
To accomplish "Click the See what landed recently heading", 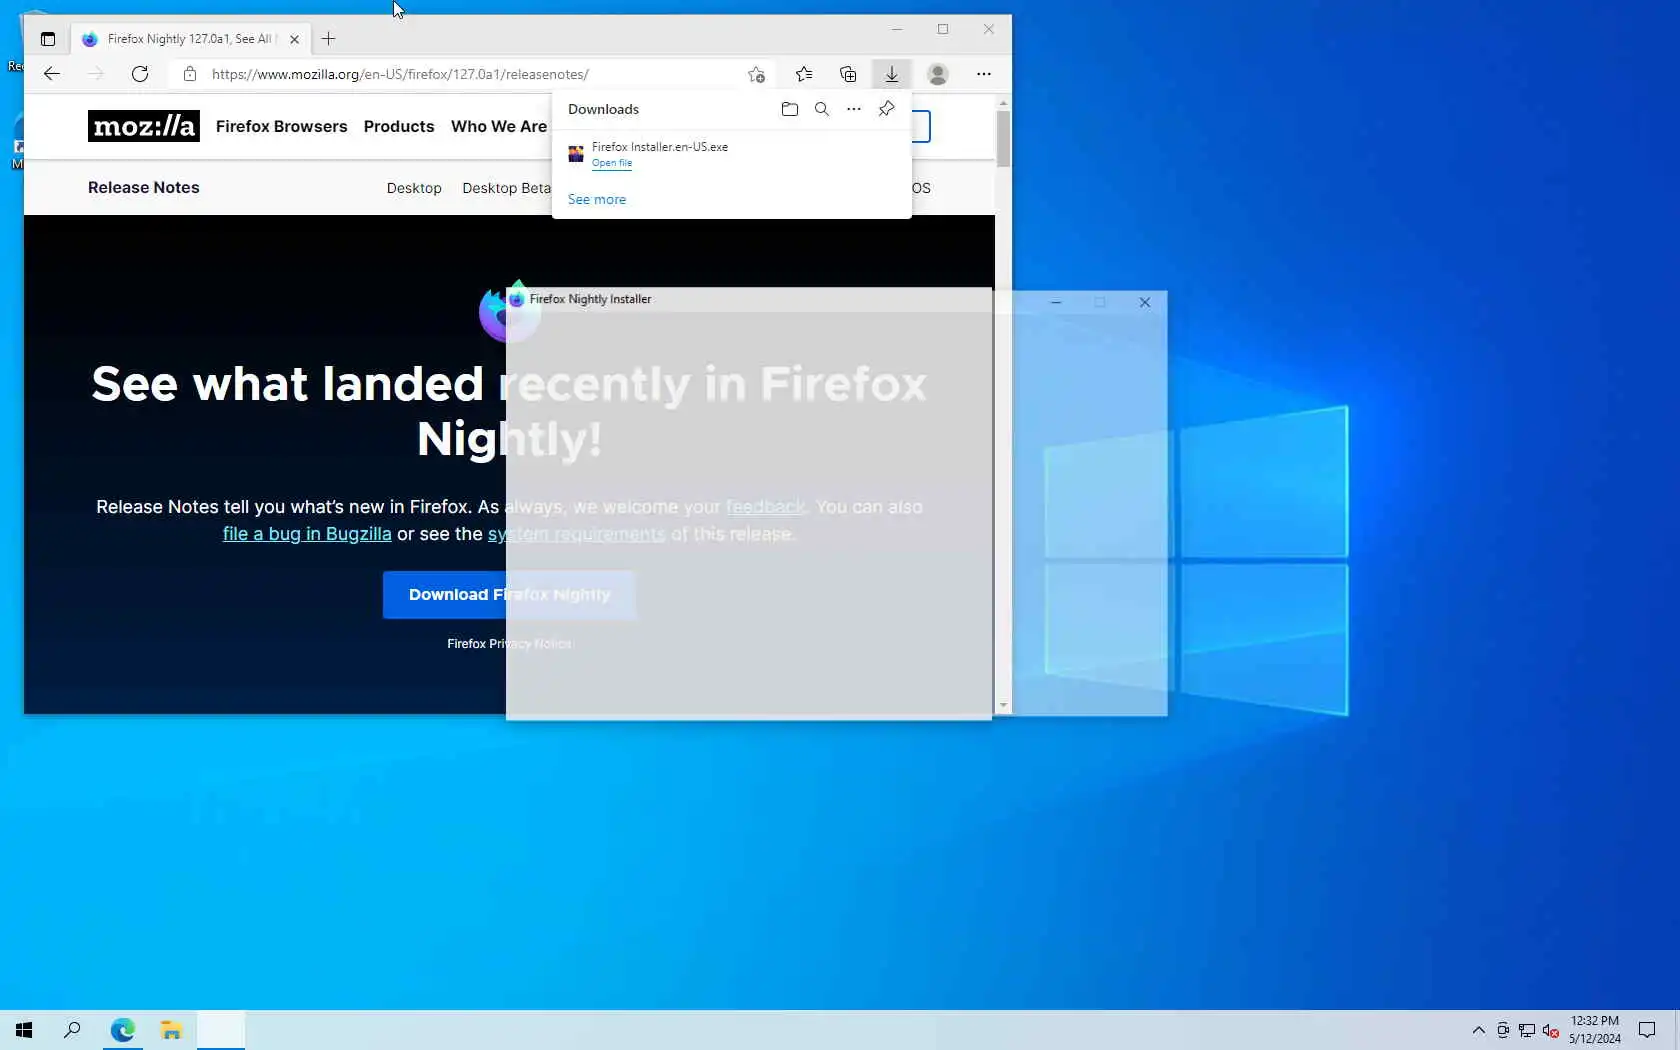I will (509, 411).
